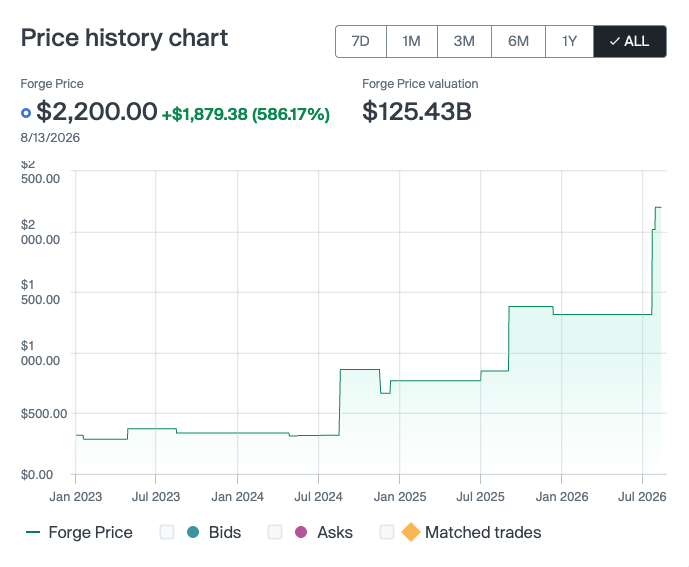689x567 pixels.
Task: Click the orange Matched trades diamond
Action: tap(411, 532)
